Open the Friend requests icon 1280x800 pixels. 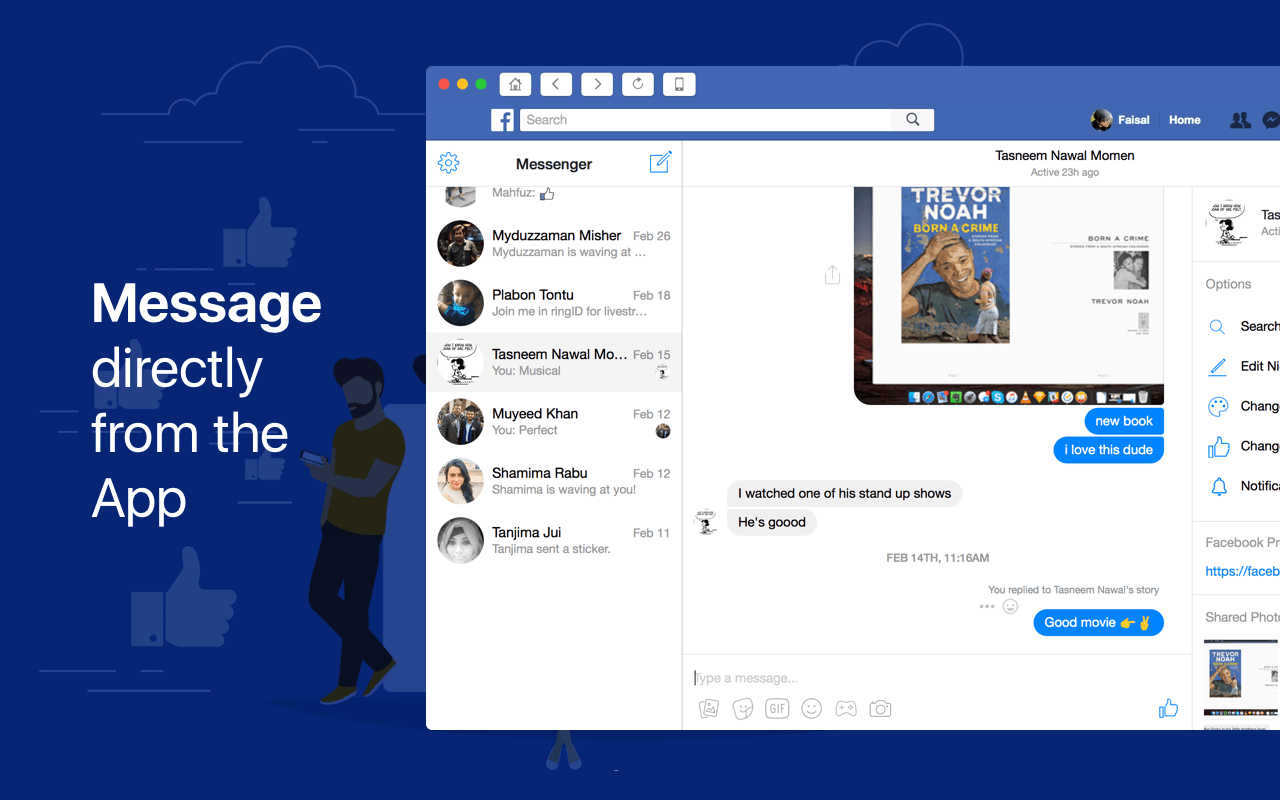[x=1240, y=120]
